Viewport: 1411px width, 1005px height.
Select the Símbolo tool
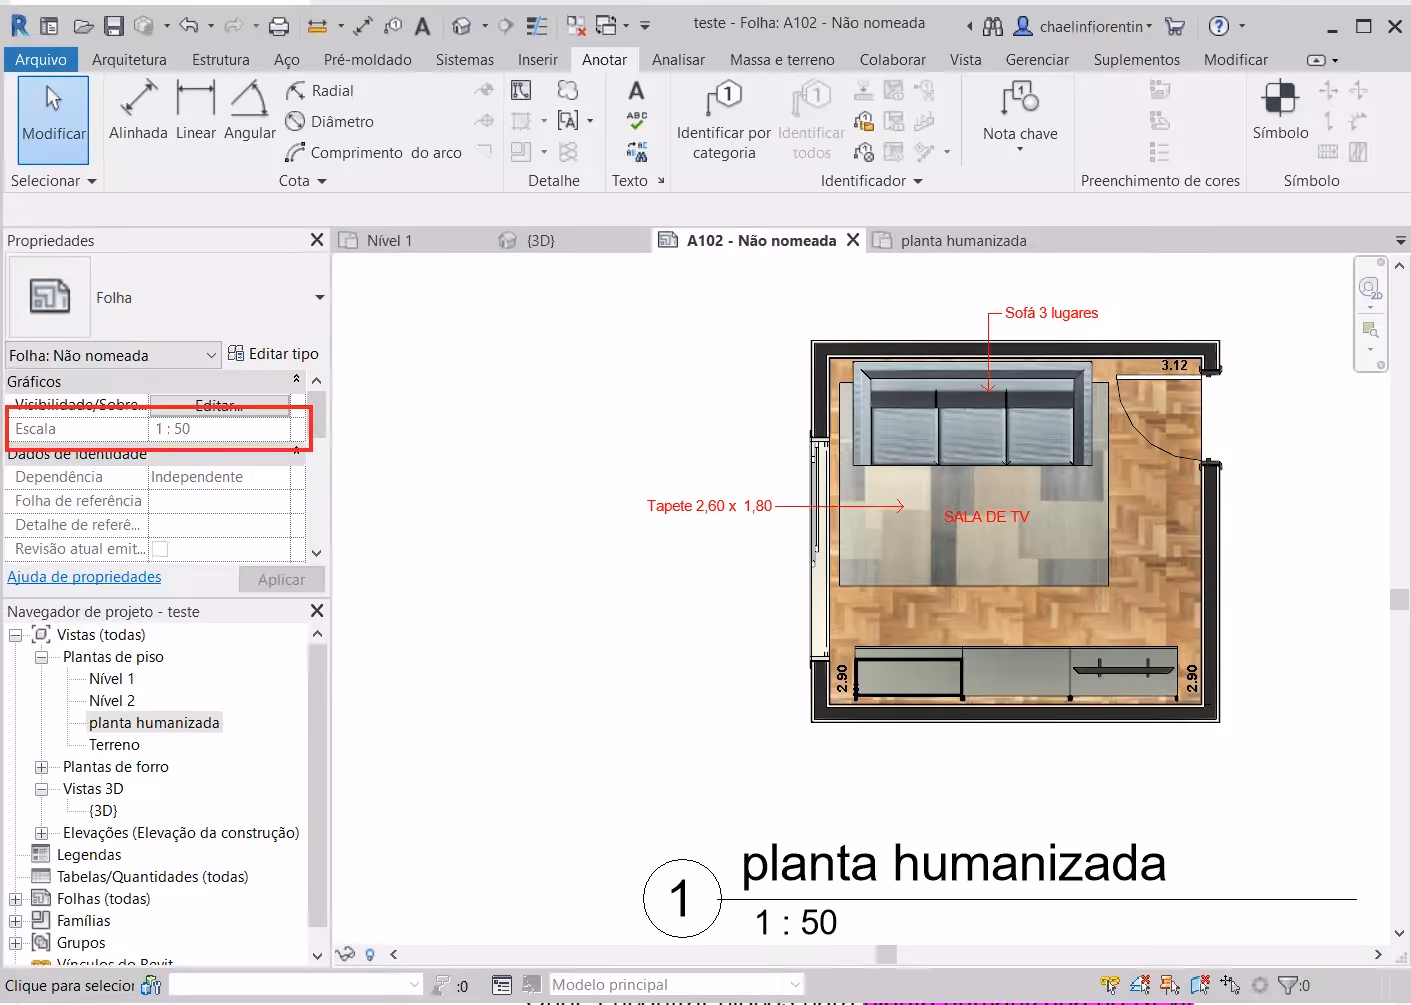1281,112
